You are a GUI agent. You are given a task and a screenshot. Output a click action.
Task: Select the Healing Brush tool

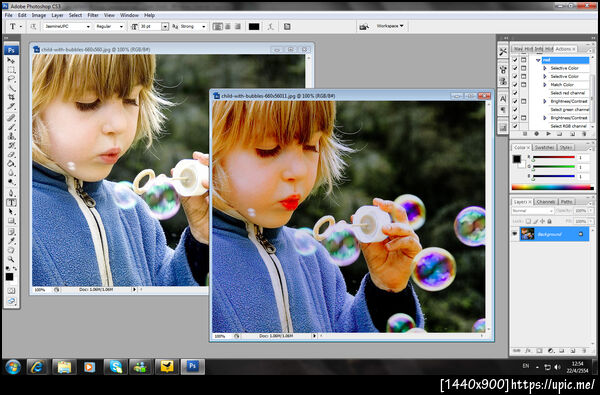[x=11, y=118]
